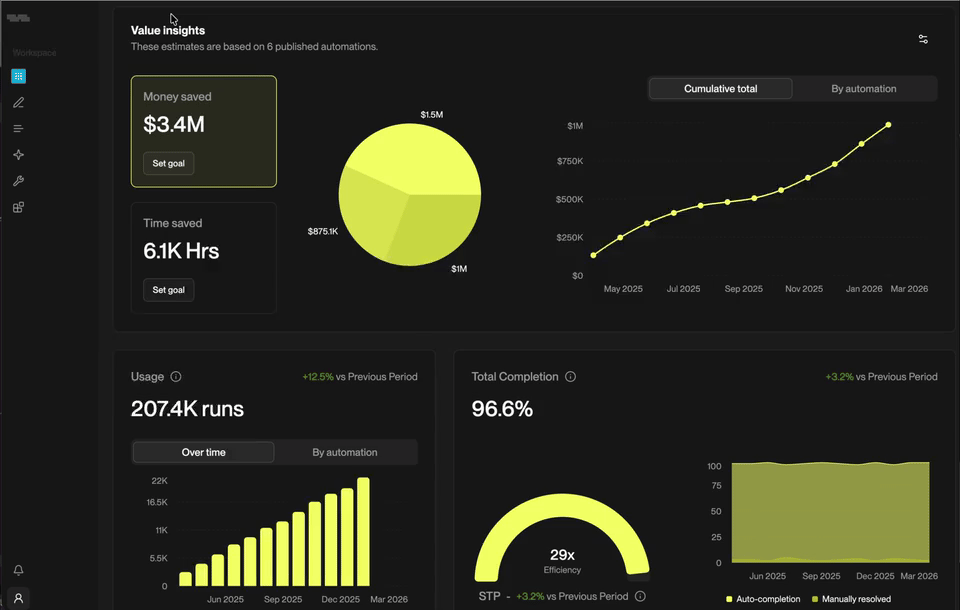Open the integrations blocks icon in sidebar
The image size is (960, 610).
18,206
